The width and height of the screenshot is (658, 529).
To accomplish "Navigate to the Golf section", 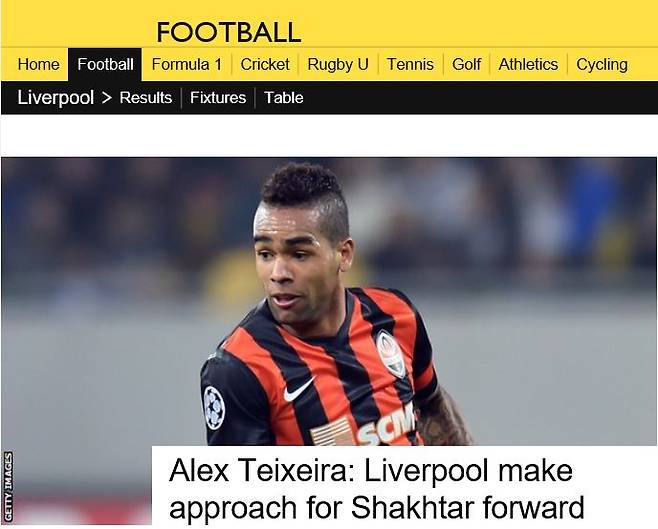I will click(466, 65).
